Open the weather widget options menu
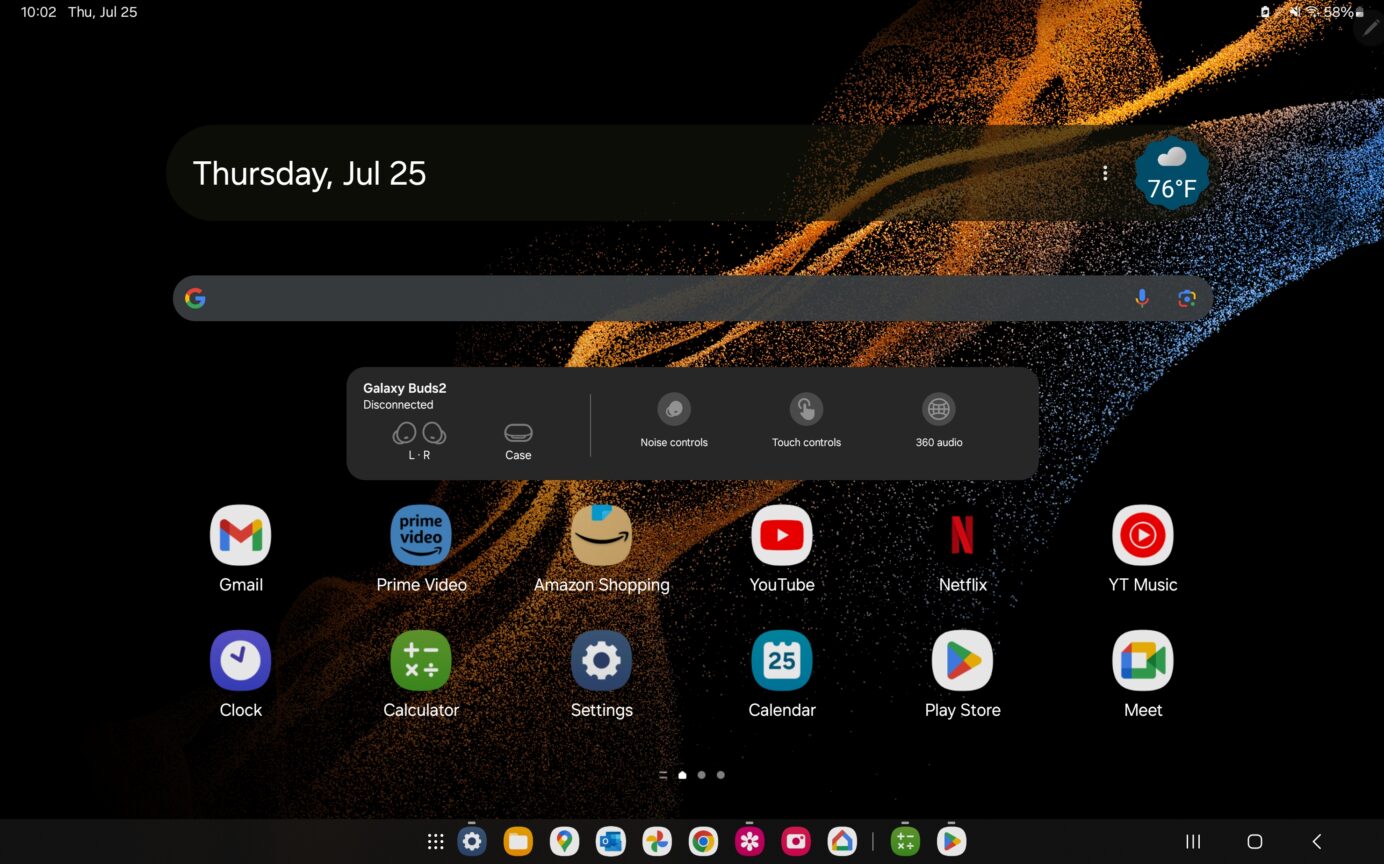The height and width of the screenshot is (864, 1384). click(x=1105, y=172)
